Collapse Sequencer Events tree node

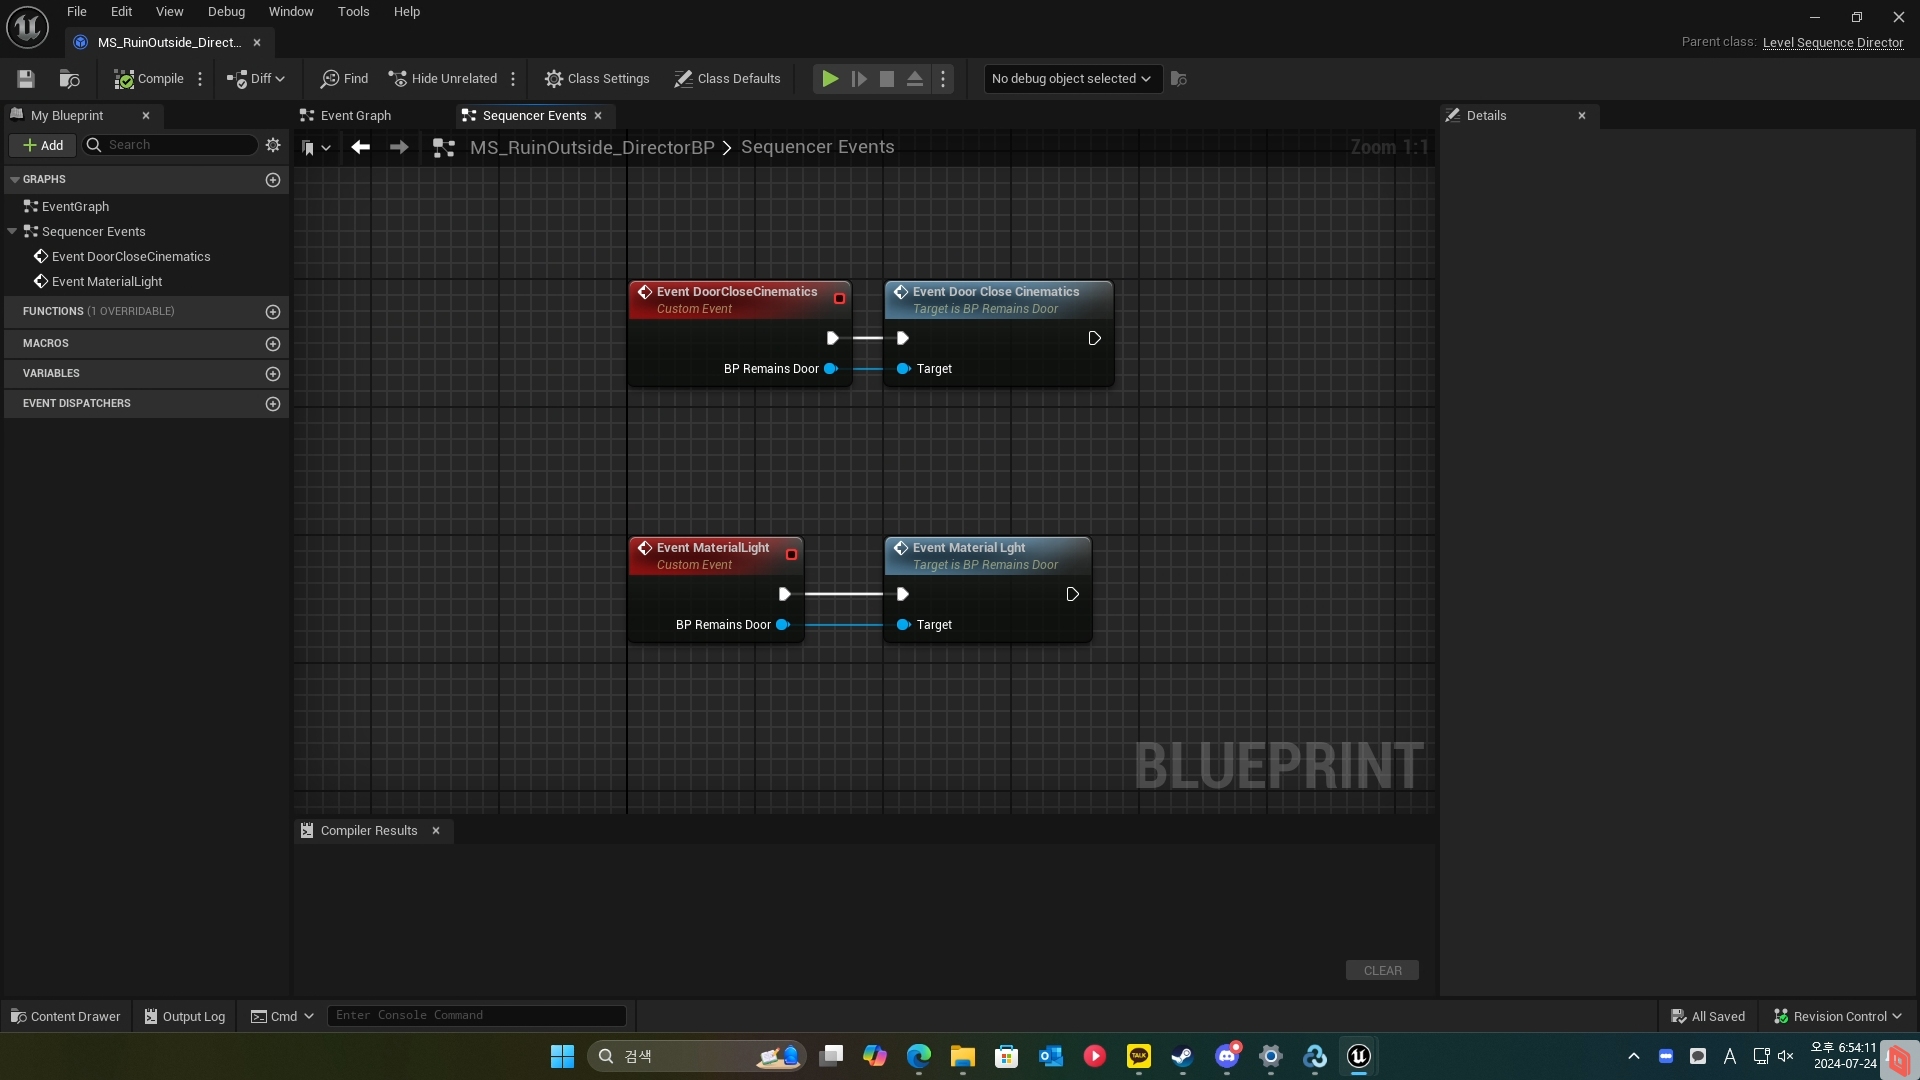[12, 231]
